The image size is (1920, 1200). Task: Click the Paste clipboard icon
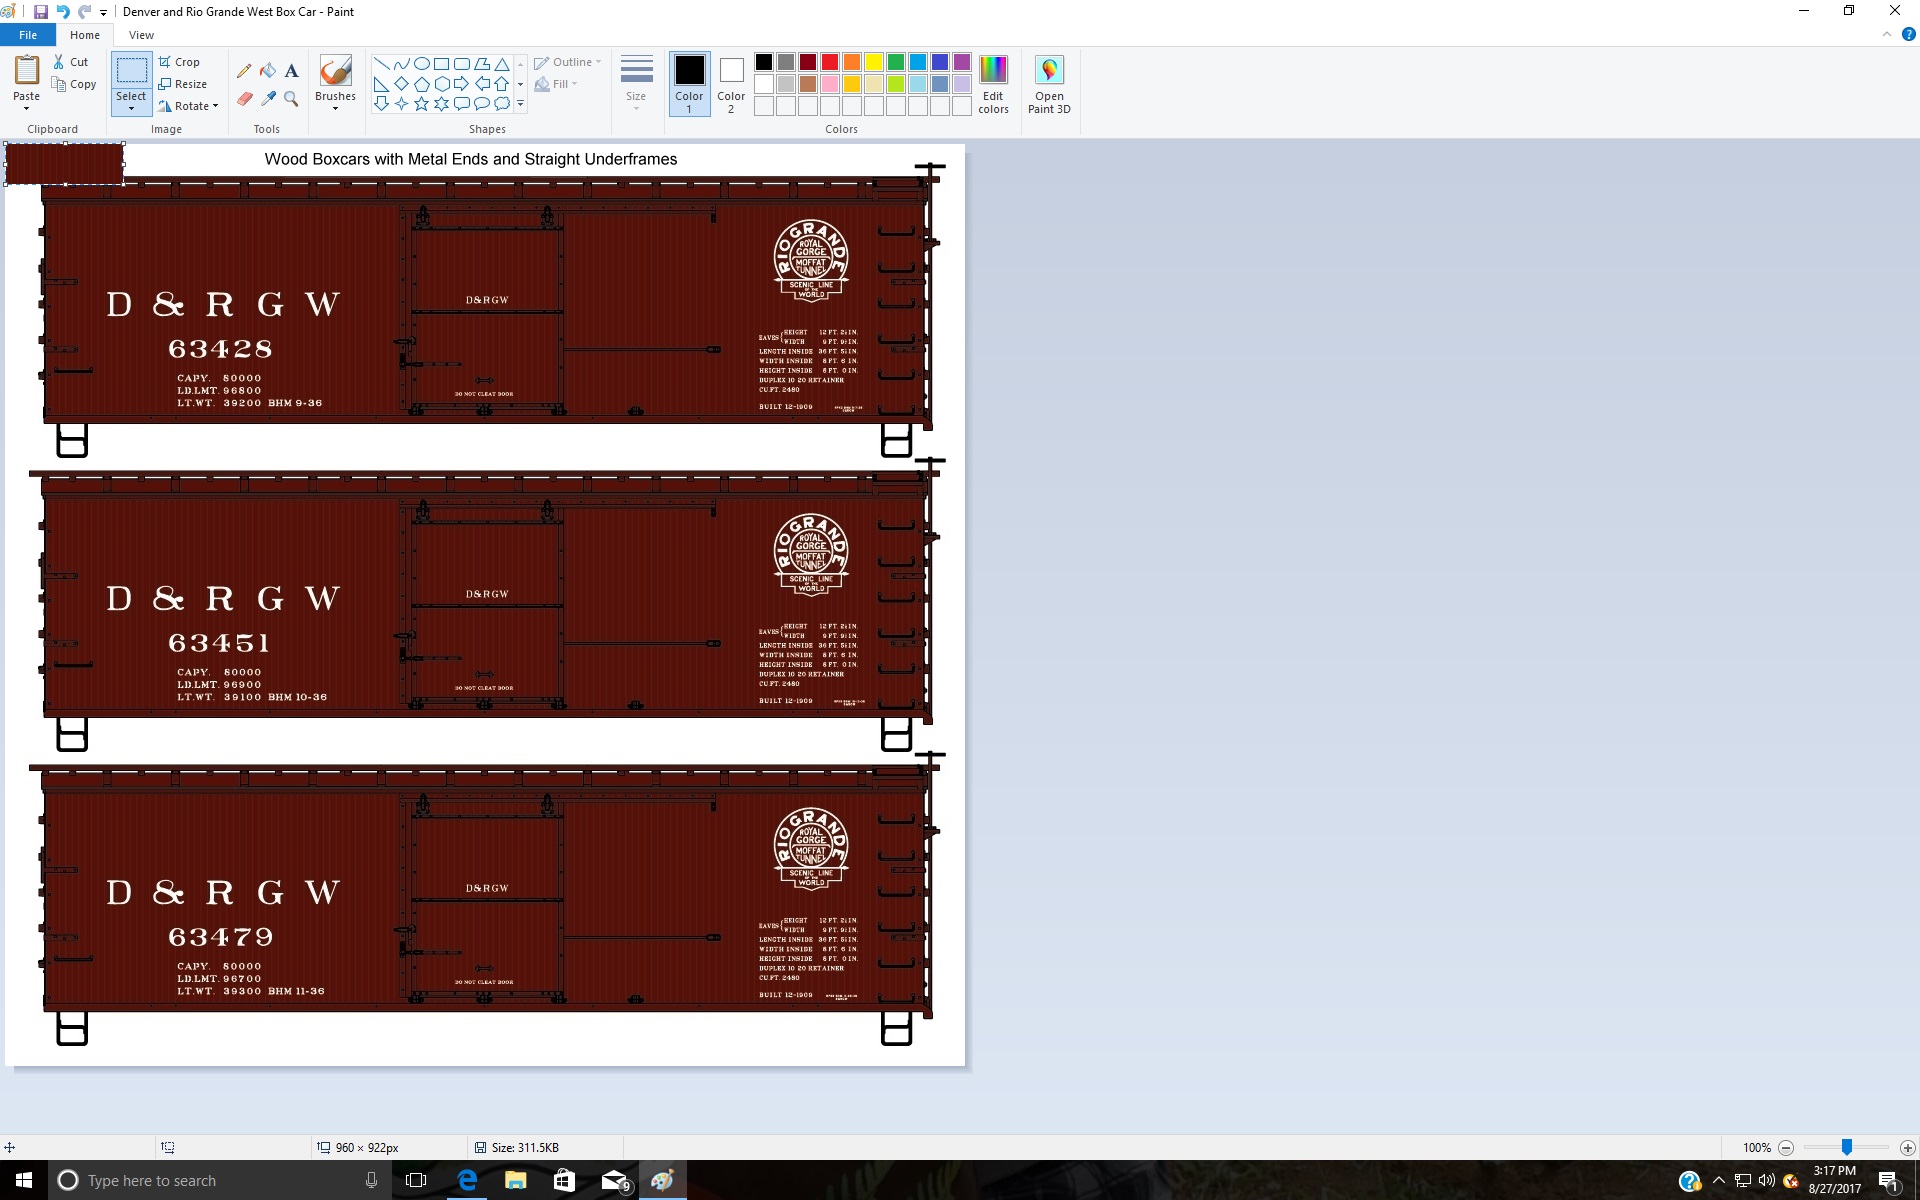(x=27, y=71)
